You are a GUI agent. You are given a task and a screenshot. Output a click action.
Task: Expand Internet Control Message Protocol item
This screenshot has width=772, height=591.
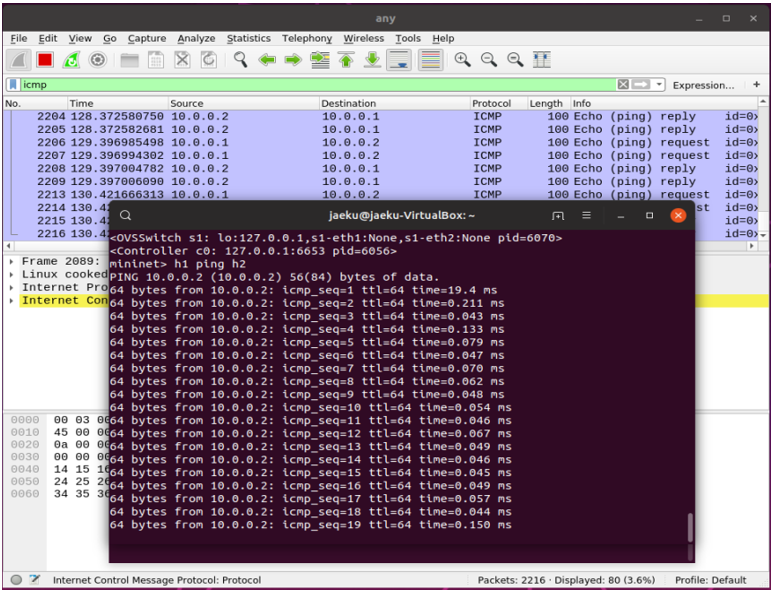[11, 300]
